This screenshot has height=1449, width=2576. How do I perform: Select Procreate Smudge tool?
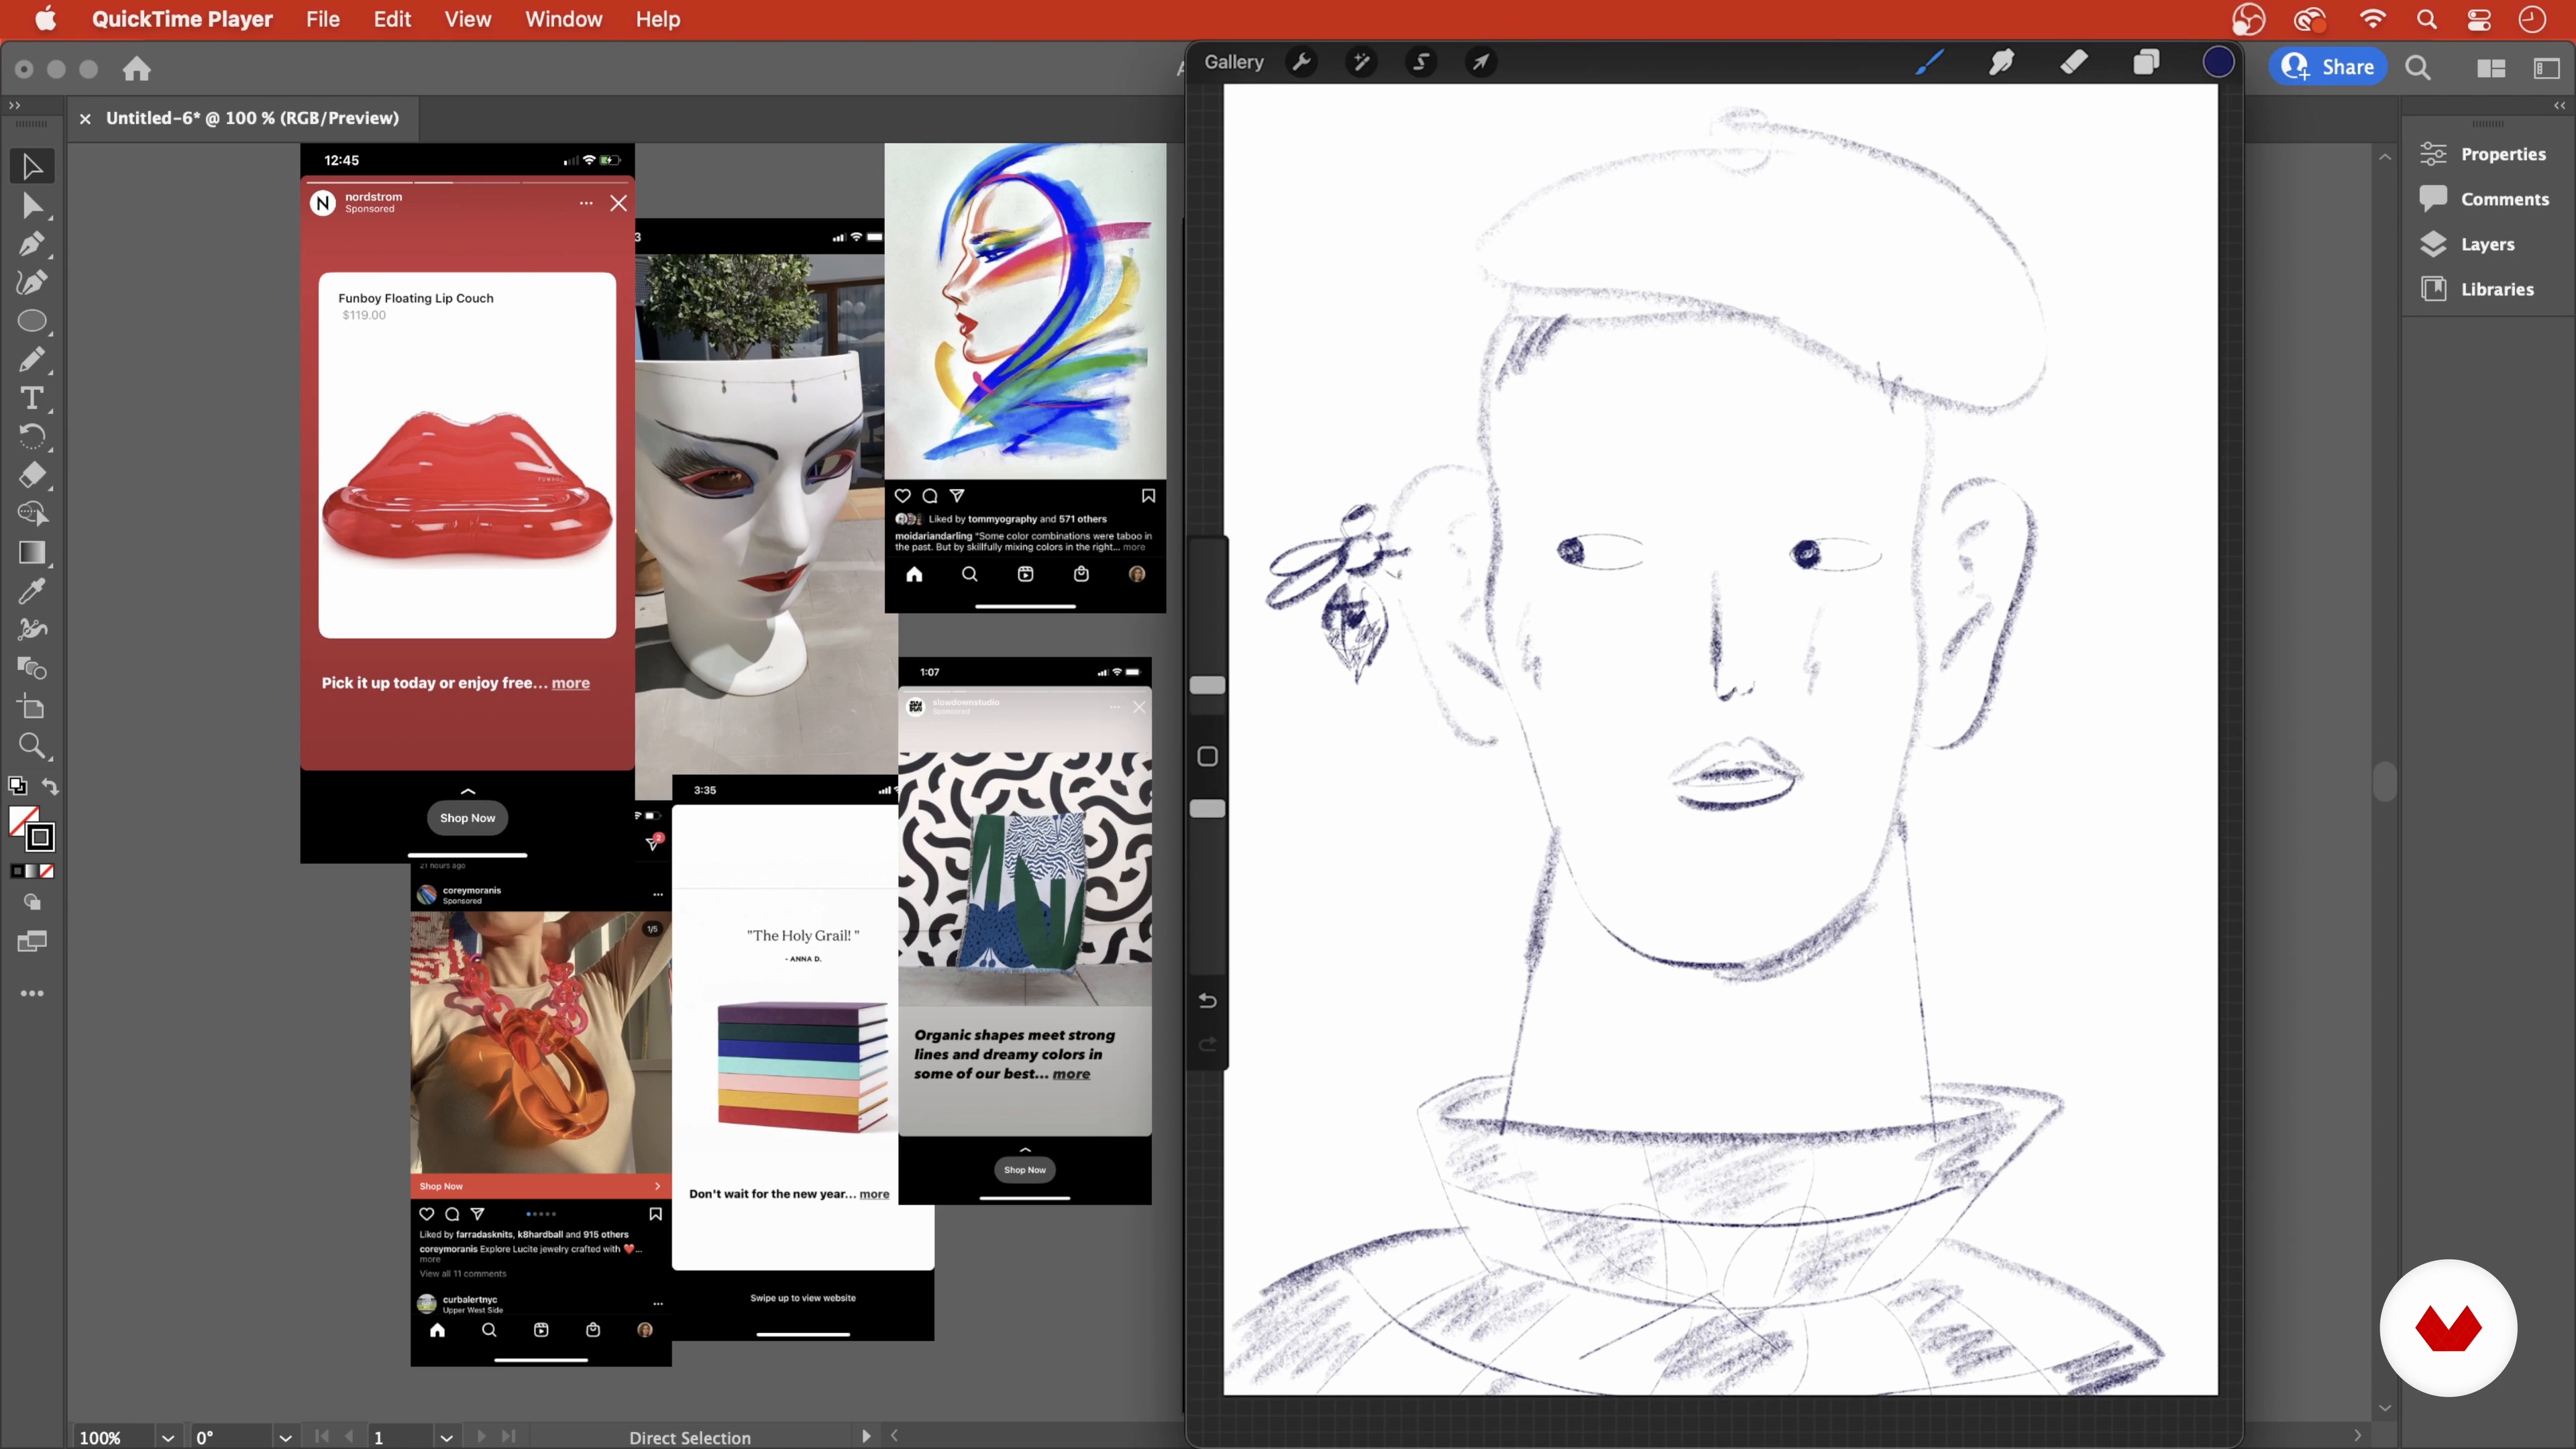tap(2001, 62)
